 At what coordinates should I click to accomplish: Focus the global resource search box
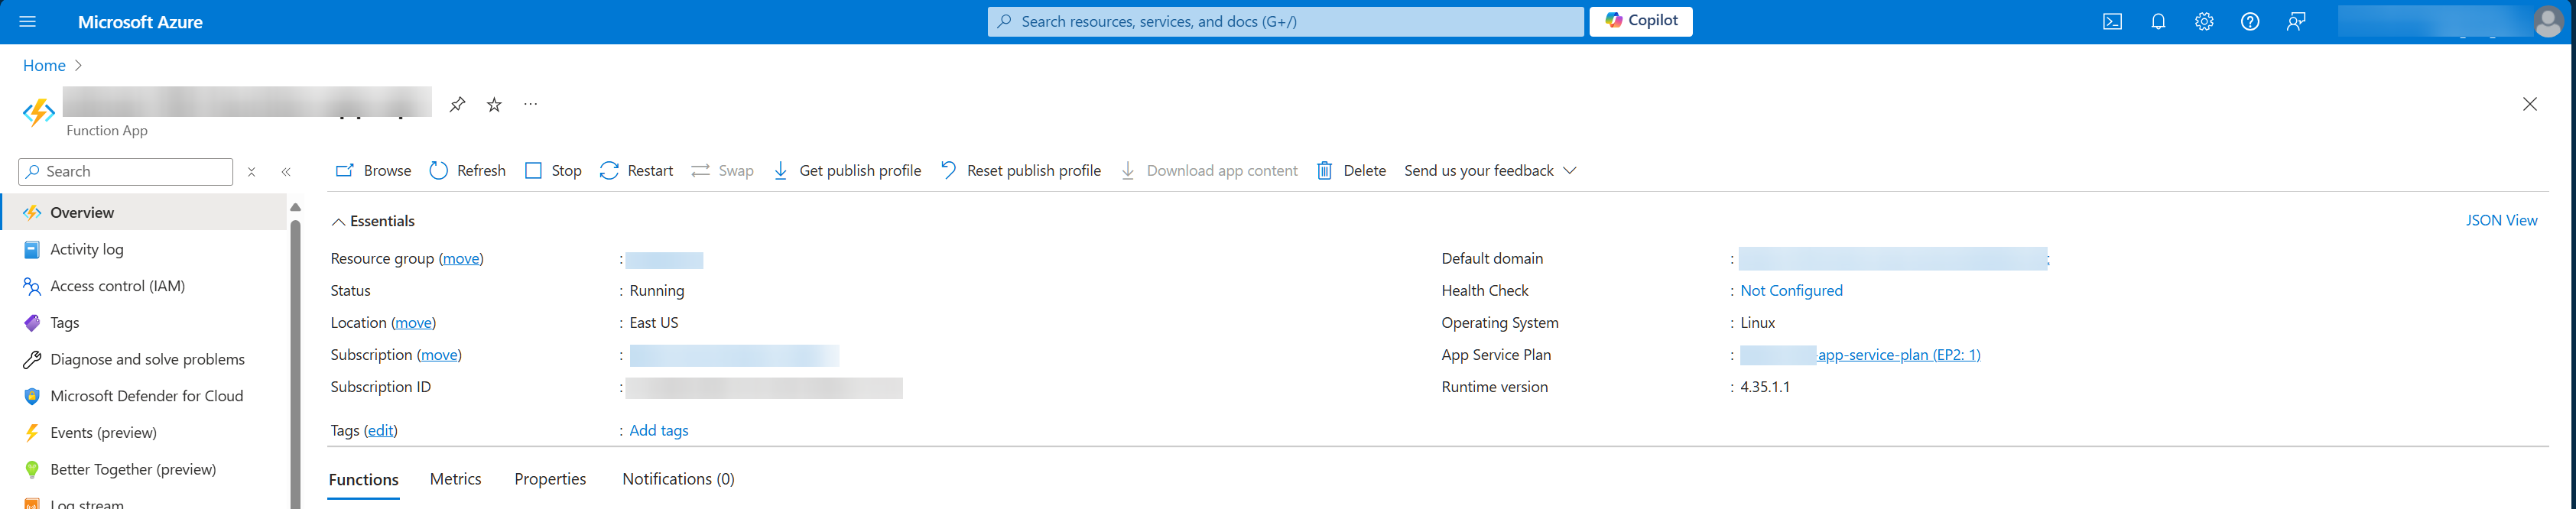tap(1285, 21)
